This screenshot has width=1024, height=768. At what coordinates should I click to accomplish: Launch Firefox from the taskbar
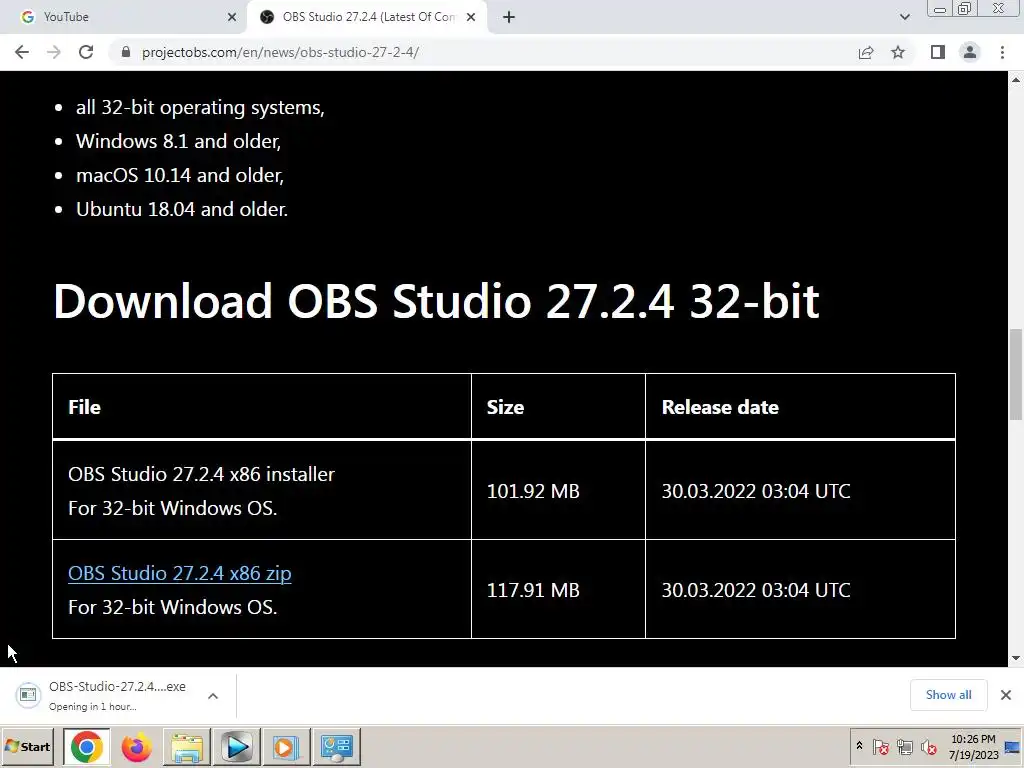click(136, 746)
